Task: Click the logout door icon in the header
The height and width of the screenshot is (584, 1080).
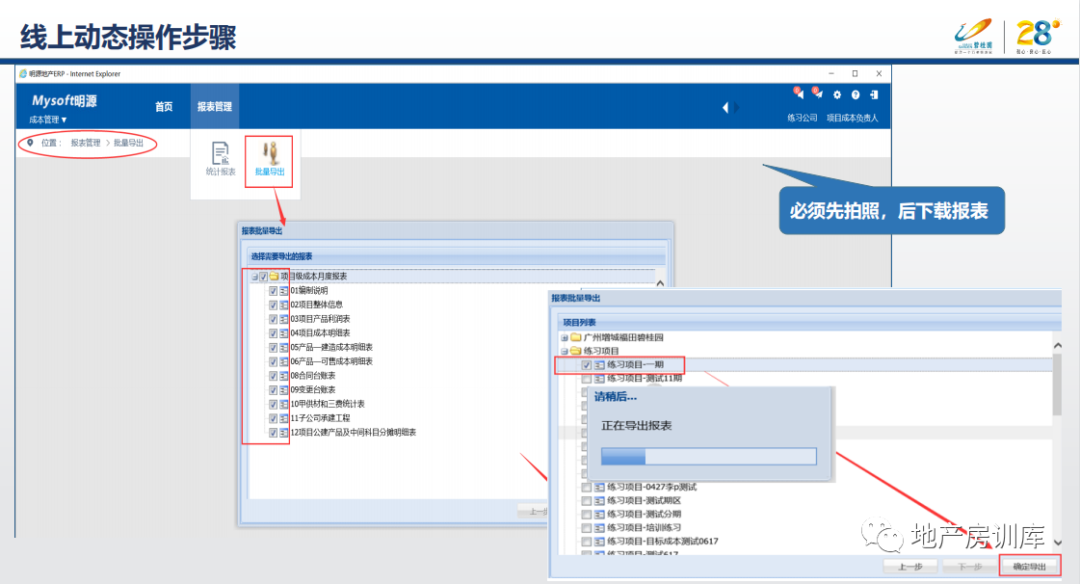Action: pyautogui.click(x=874, y=95)
